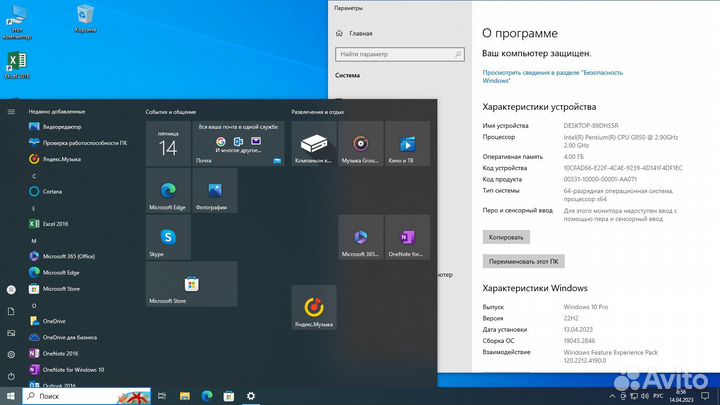Click the Найти параметр search field

[400, 54]
